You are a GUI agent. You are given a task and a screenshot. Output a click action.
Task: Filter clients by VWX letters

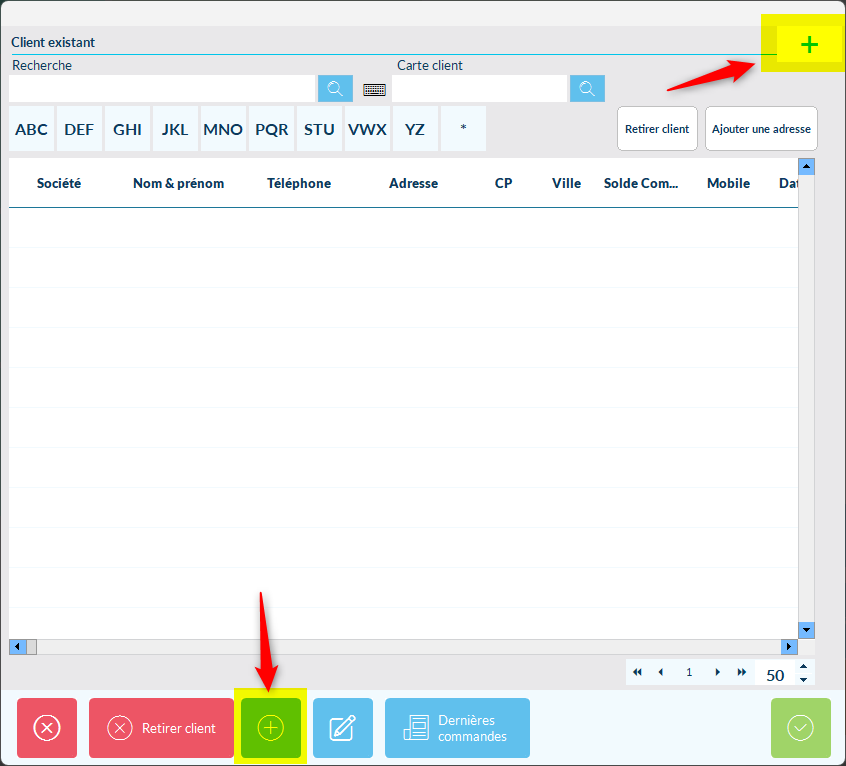(x=367, y=129)
